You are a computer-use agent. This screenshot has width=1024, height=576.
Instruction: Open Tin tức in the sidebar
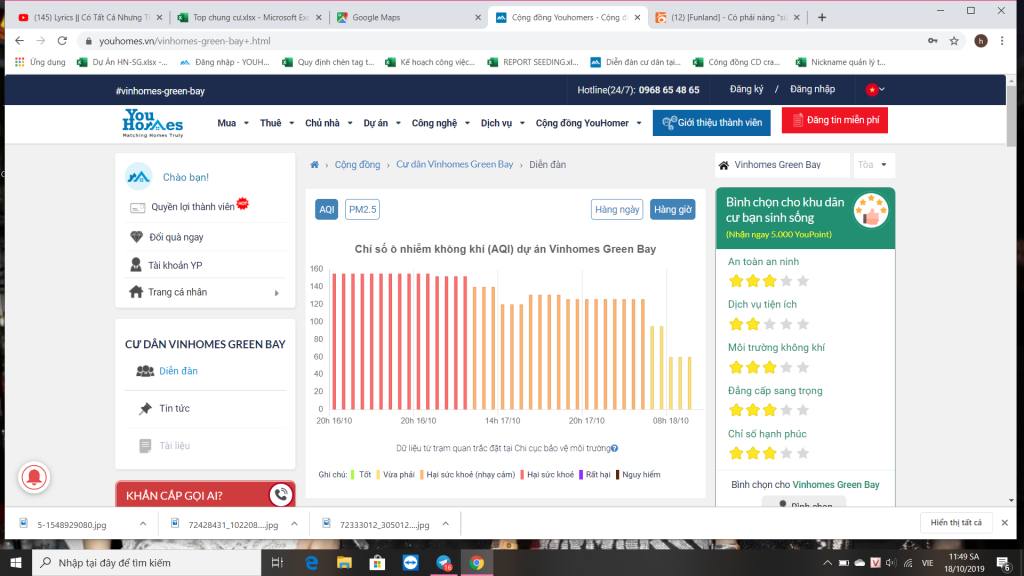pos(174,408)
